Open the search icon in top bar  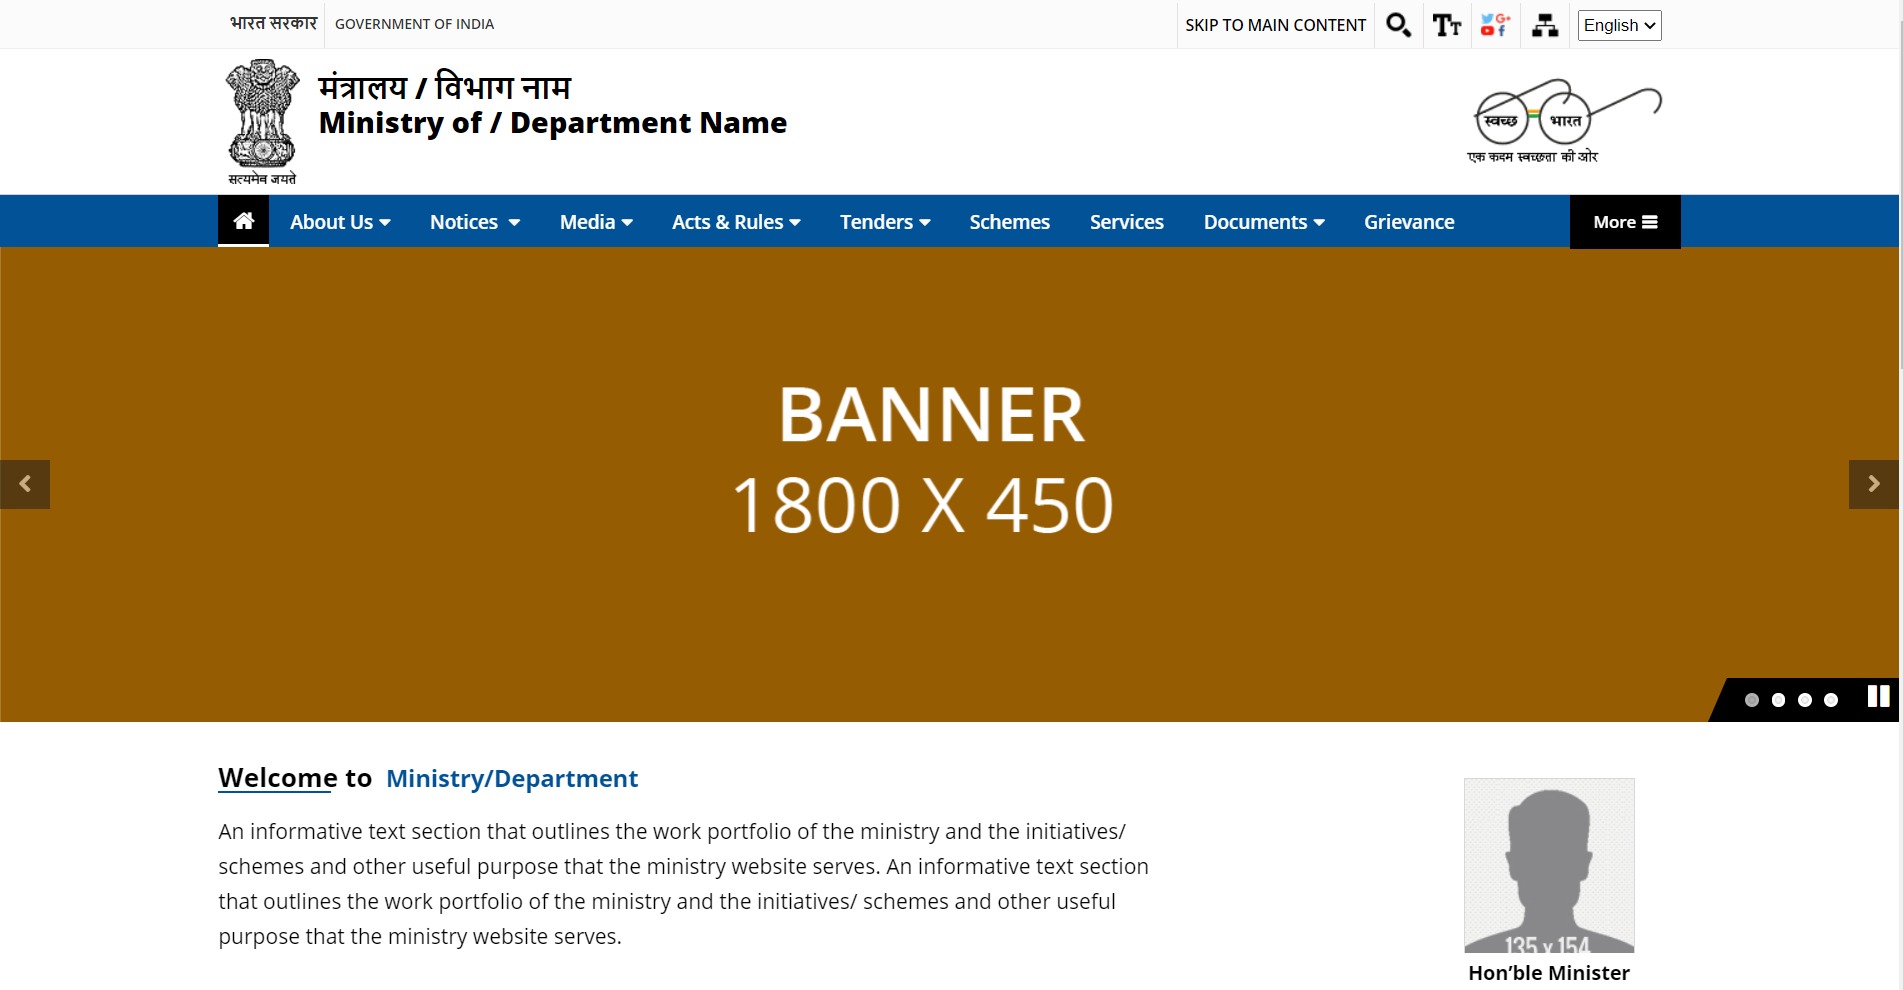click(1398, 25)
